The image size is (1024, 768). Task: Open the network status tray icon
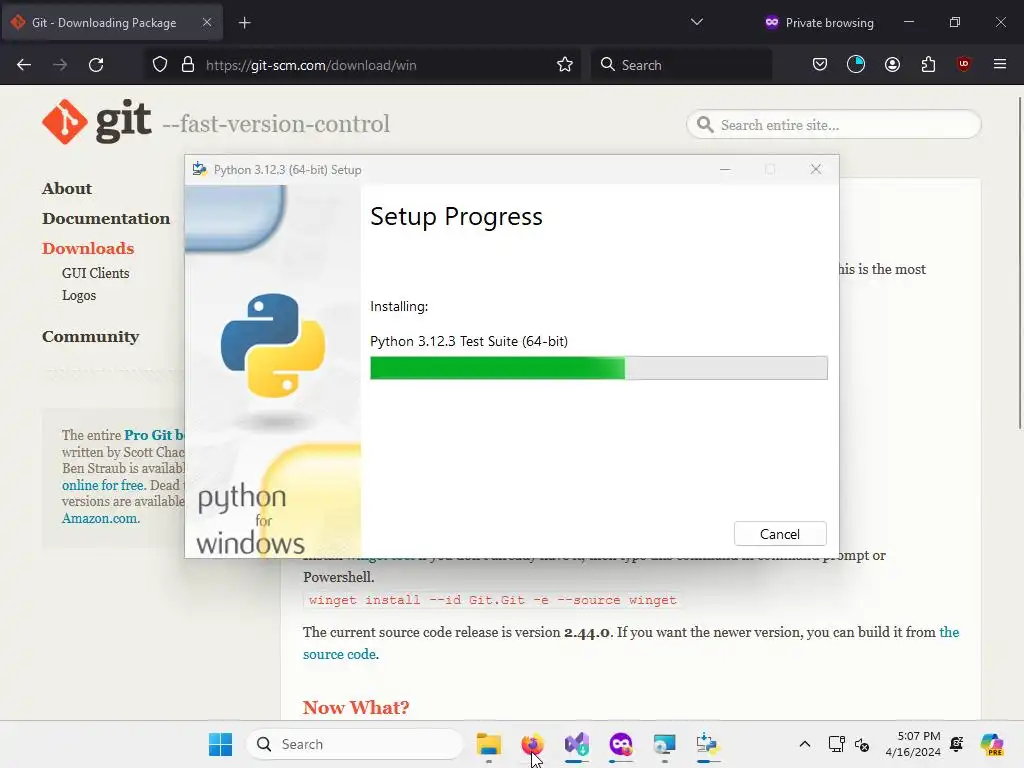tap(837, 744)
